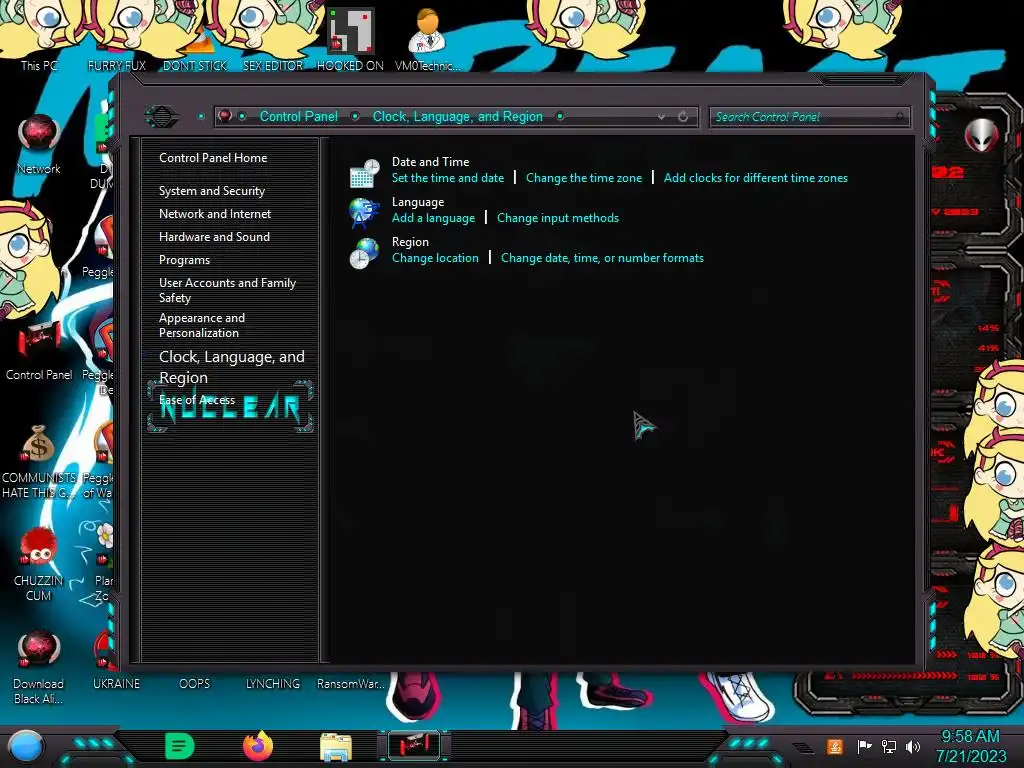Viewport: 1024px width, 768px height.
Task: Click Change date, time, or number formats
Action: click(x=602, y=258)
